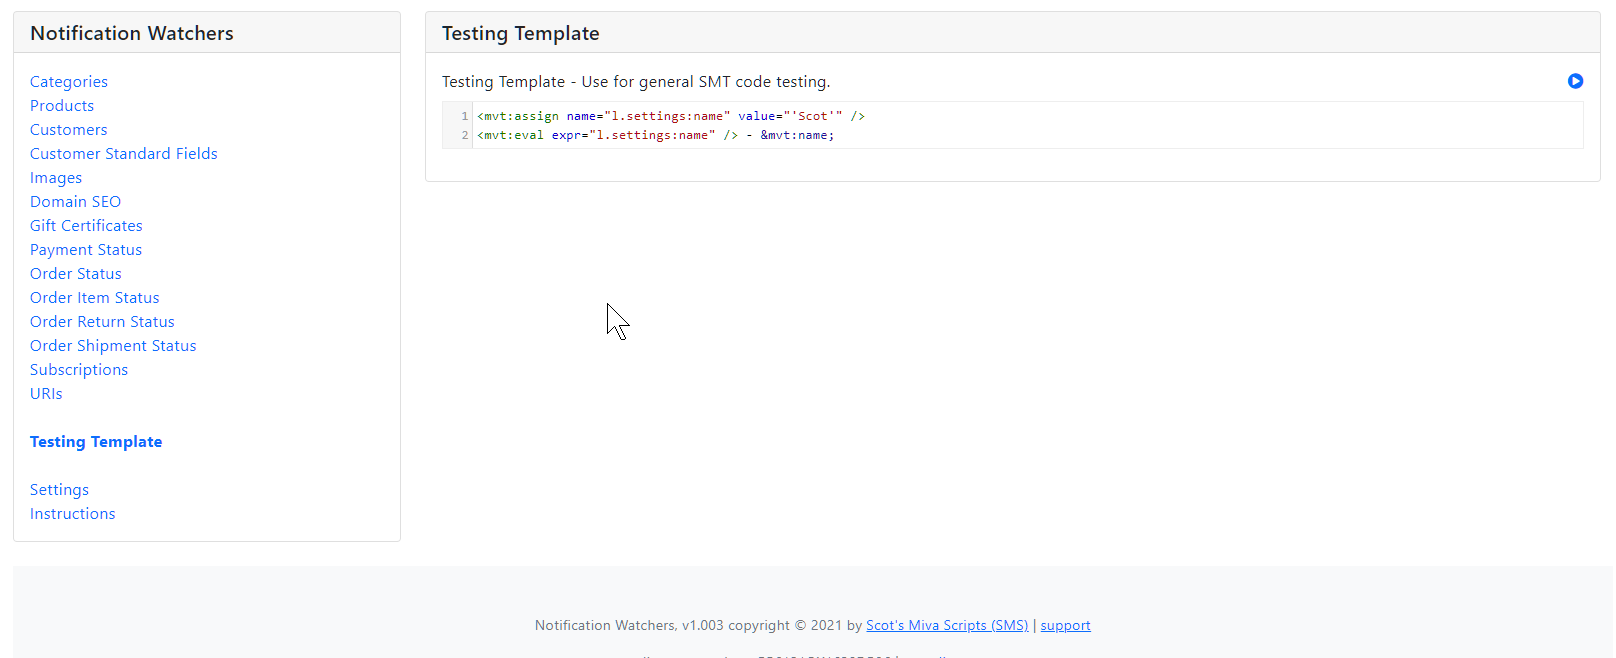Select Gift Certificates link
1616x658 pixels.
pos(86,226)
